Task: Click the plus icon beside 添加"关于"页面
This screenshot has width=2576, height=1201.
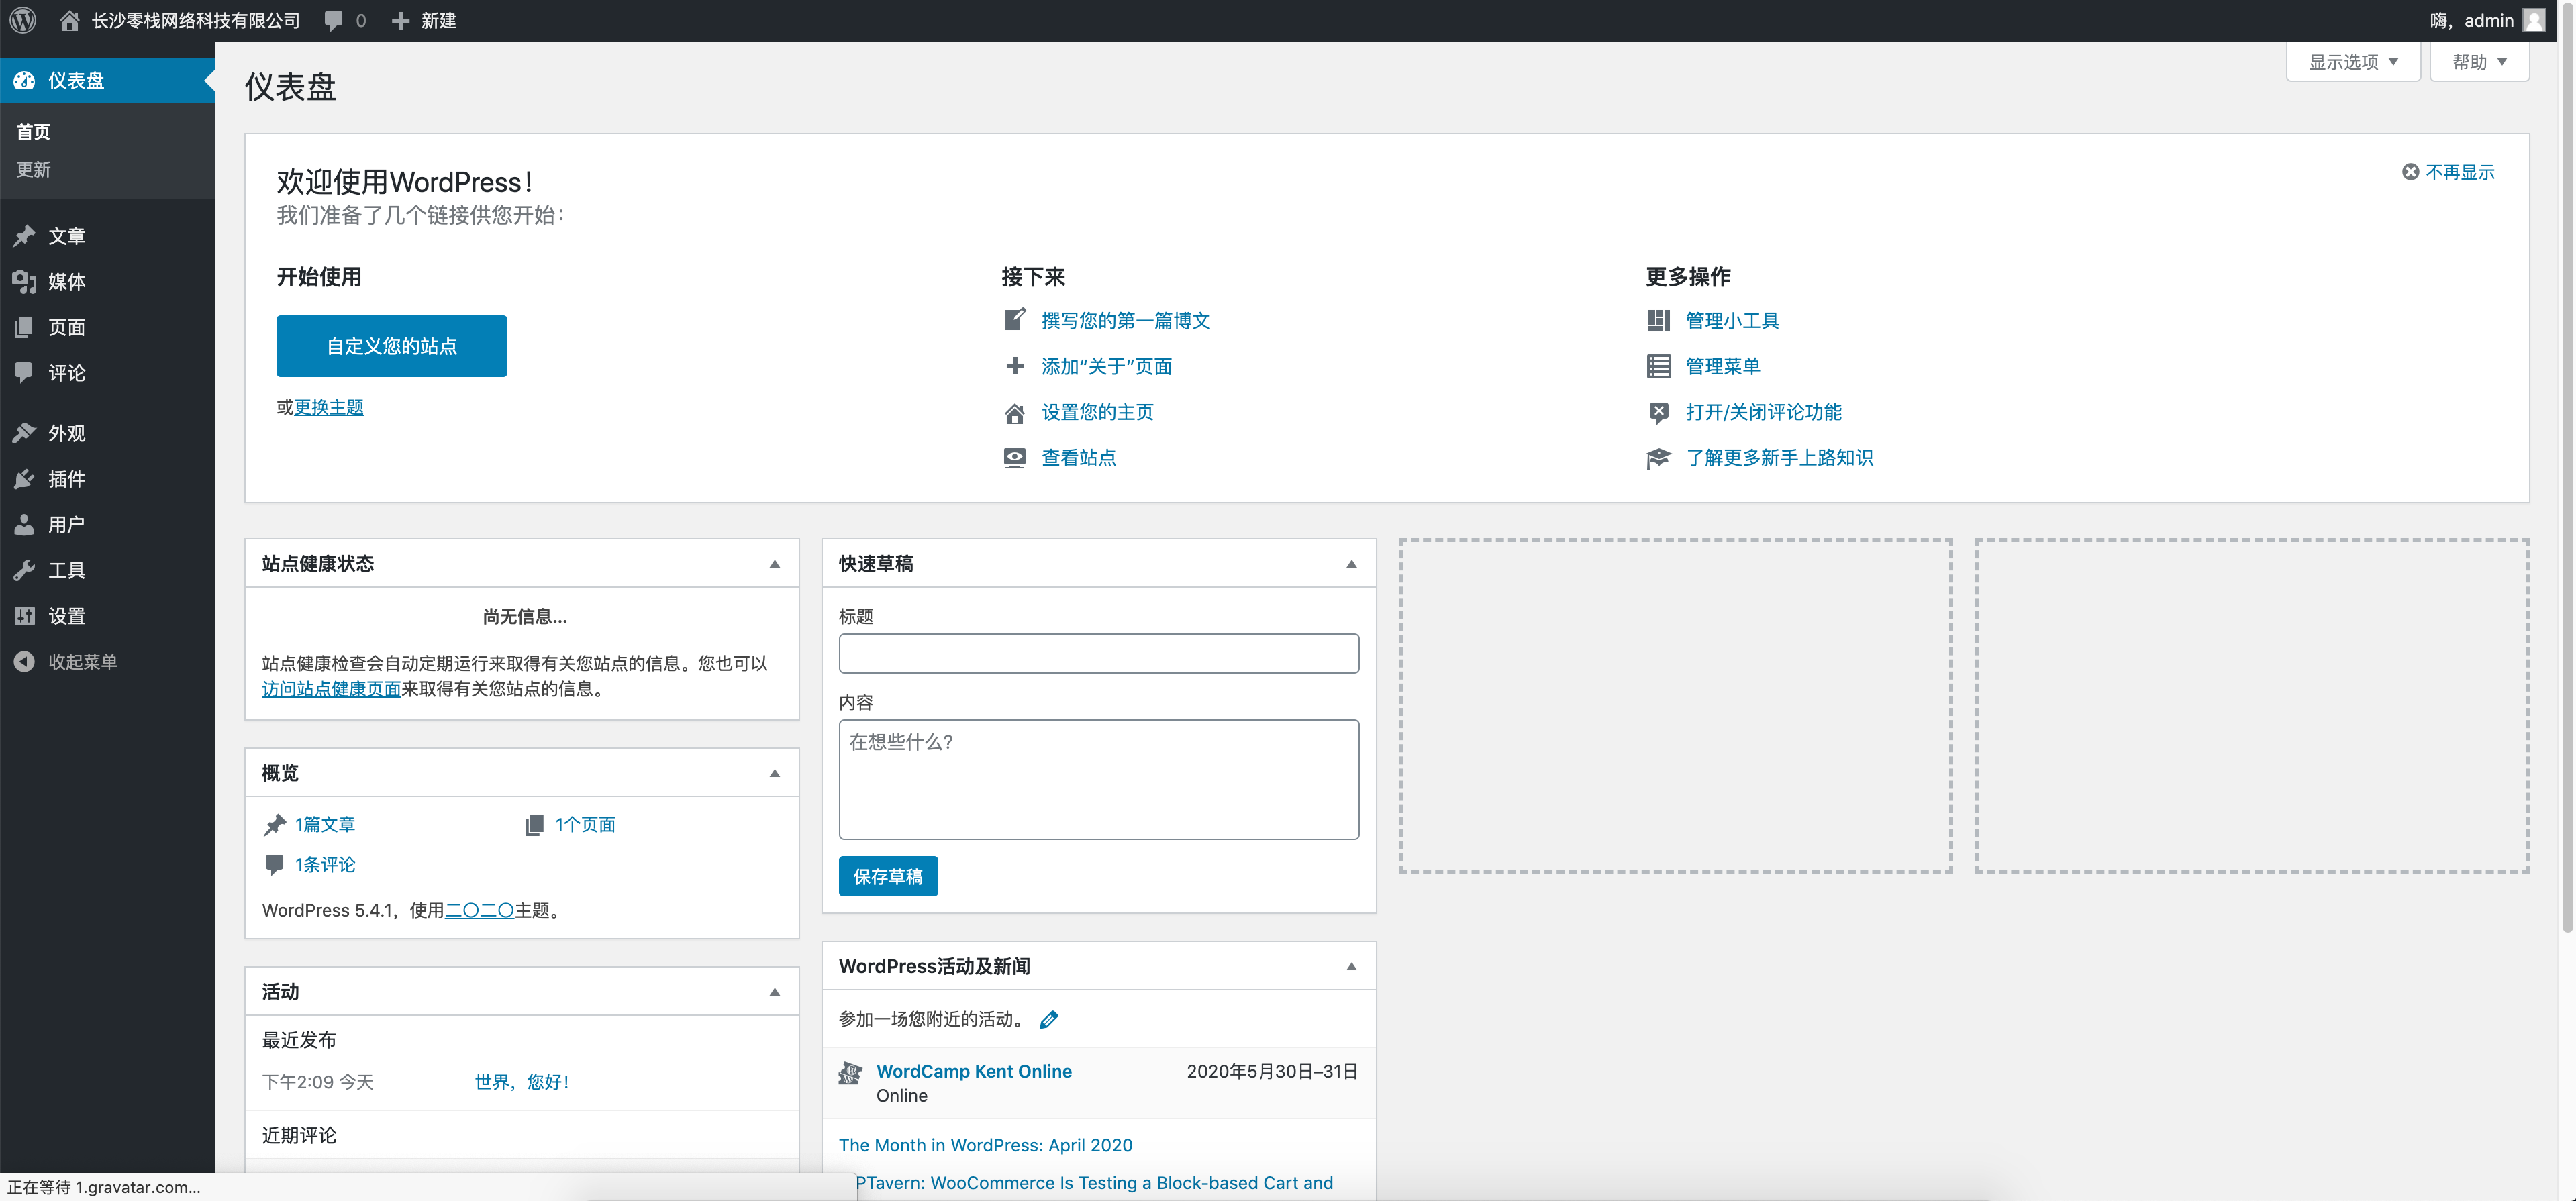Action: 1015,366
